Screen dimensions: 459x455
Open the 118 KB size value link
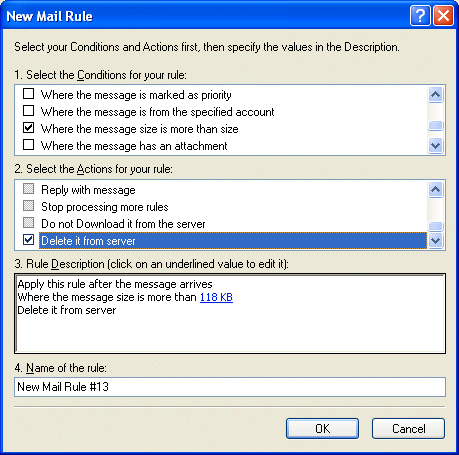216,297
